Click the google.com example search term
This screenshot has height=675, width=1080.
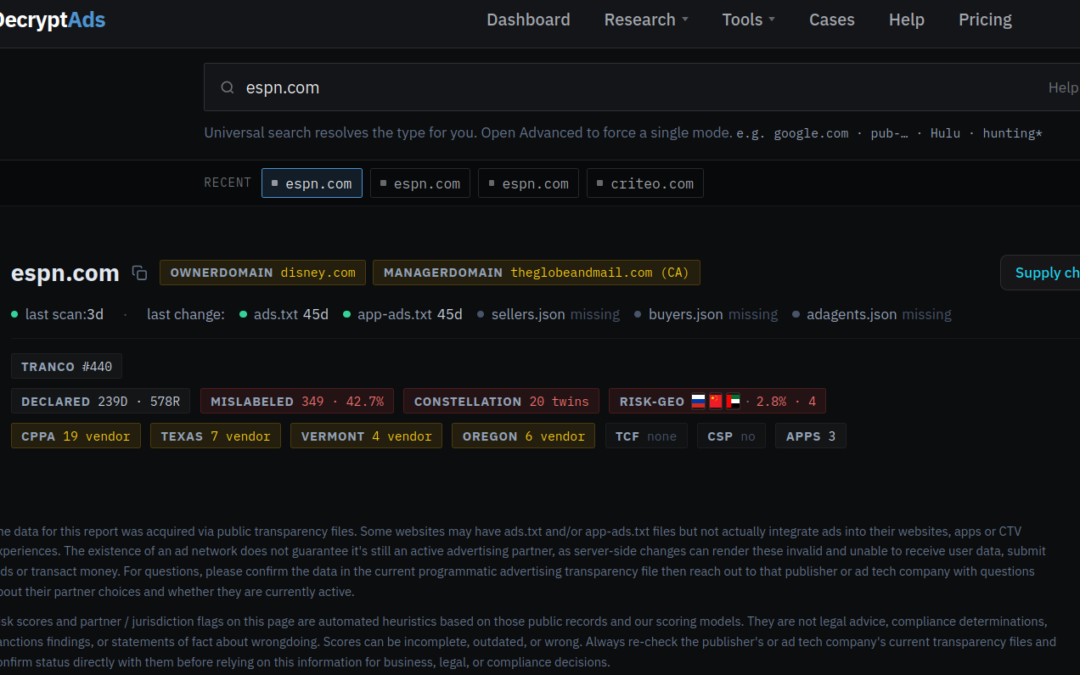[x=811, y=134]
